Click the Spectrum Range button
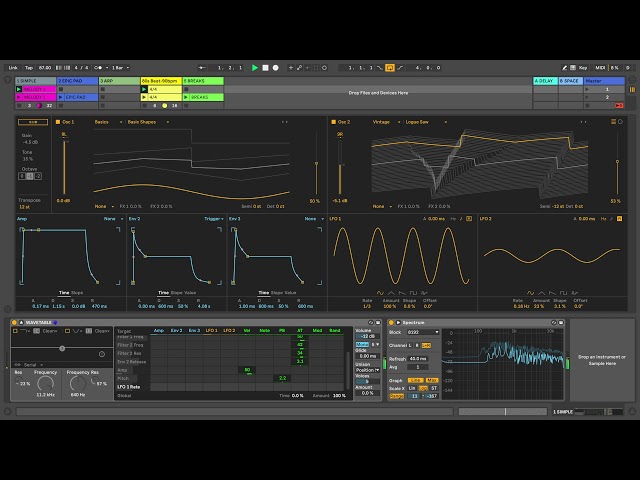Viewport: 640px width, 480px height. (x=397, y=396)
